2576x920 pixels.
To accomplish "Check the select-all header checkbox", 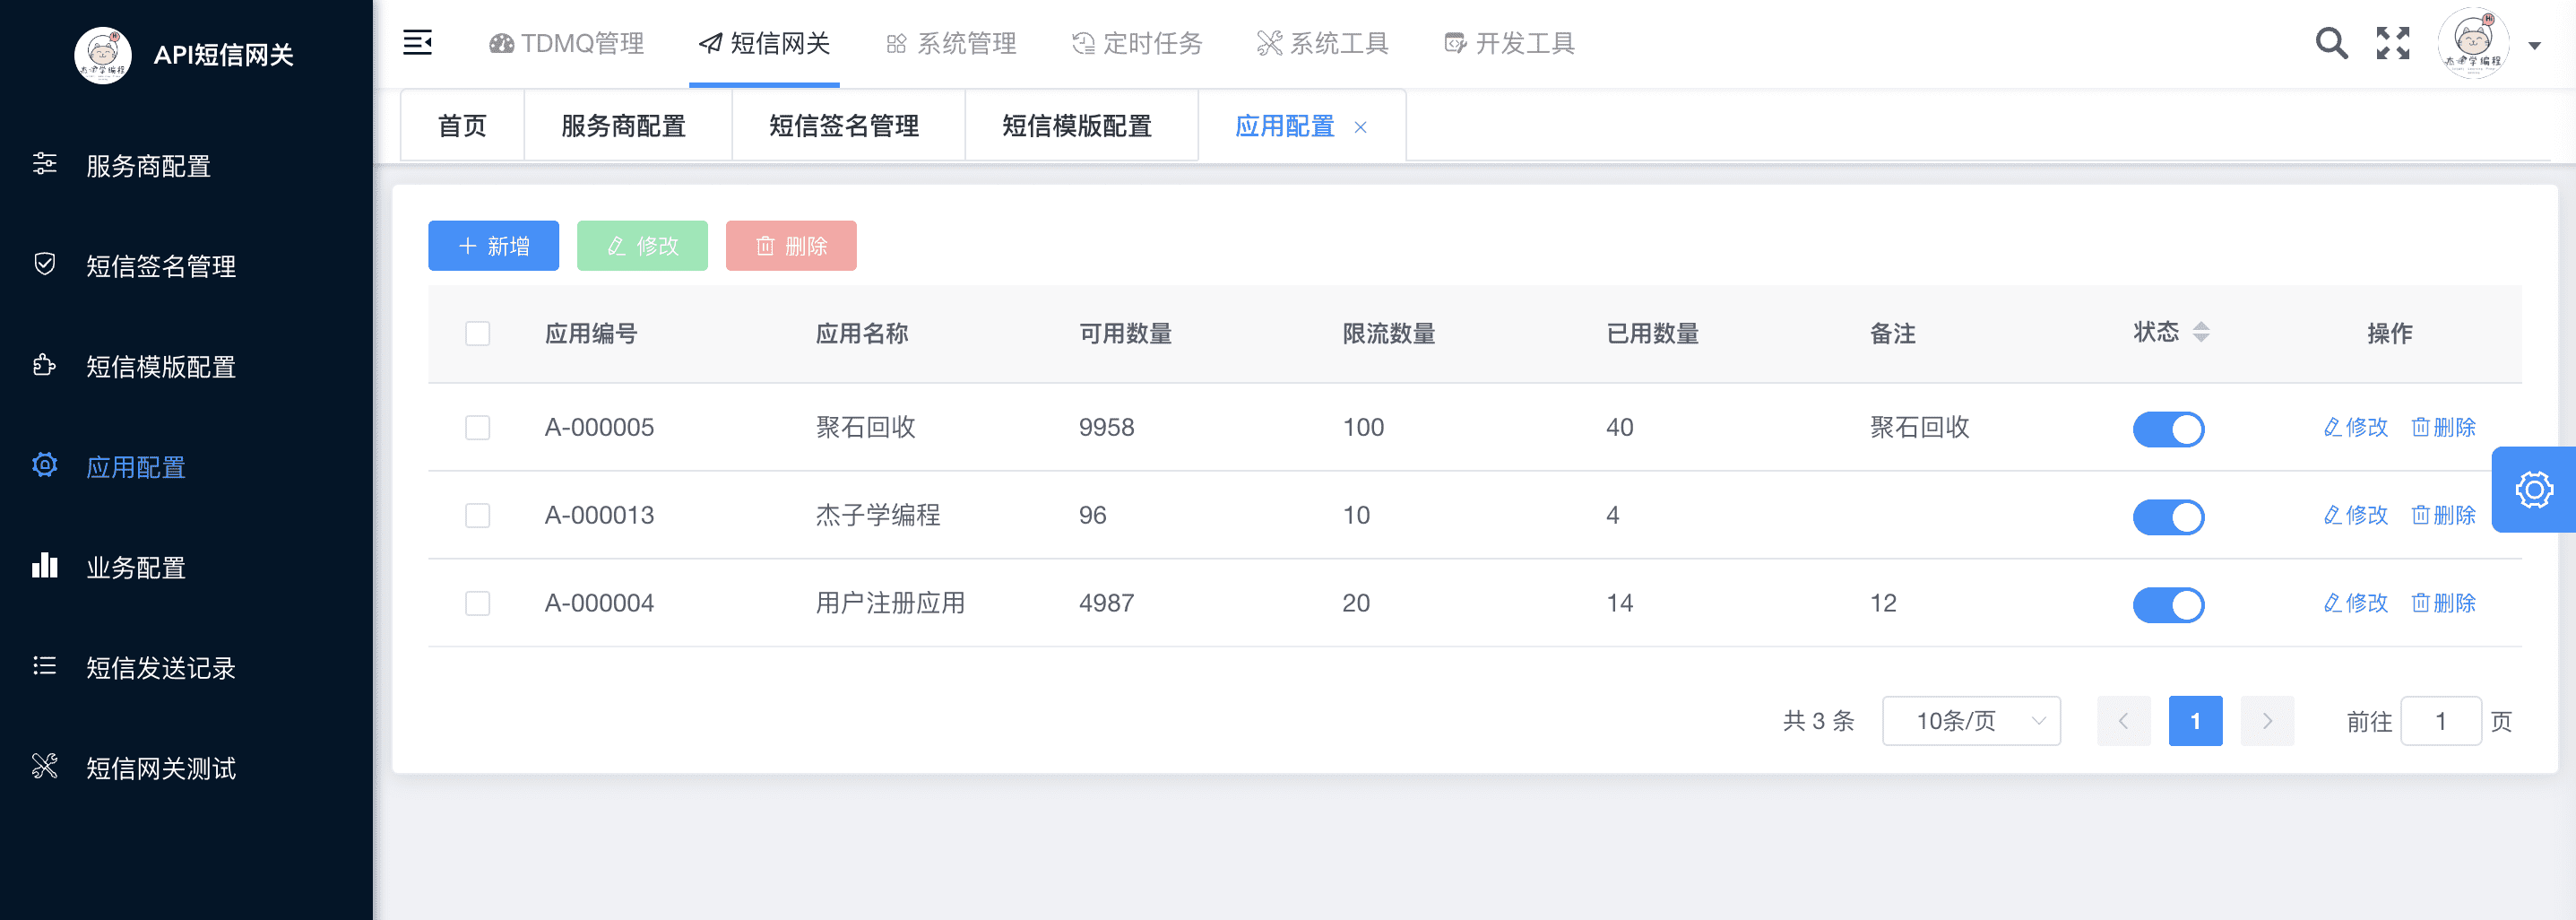I will [x=478, y=333].
